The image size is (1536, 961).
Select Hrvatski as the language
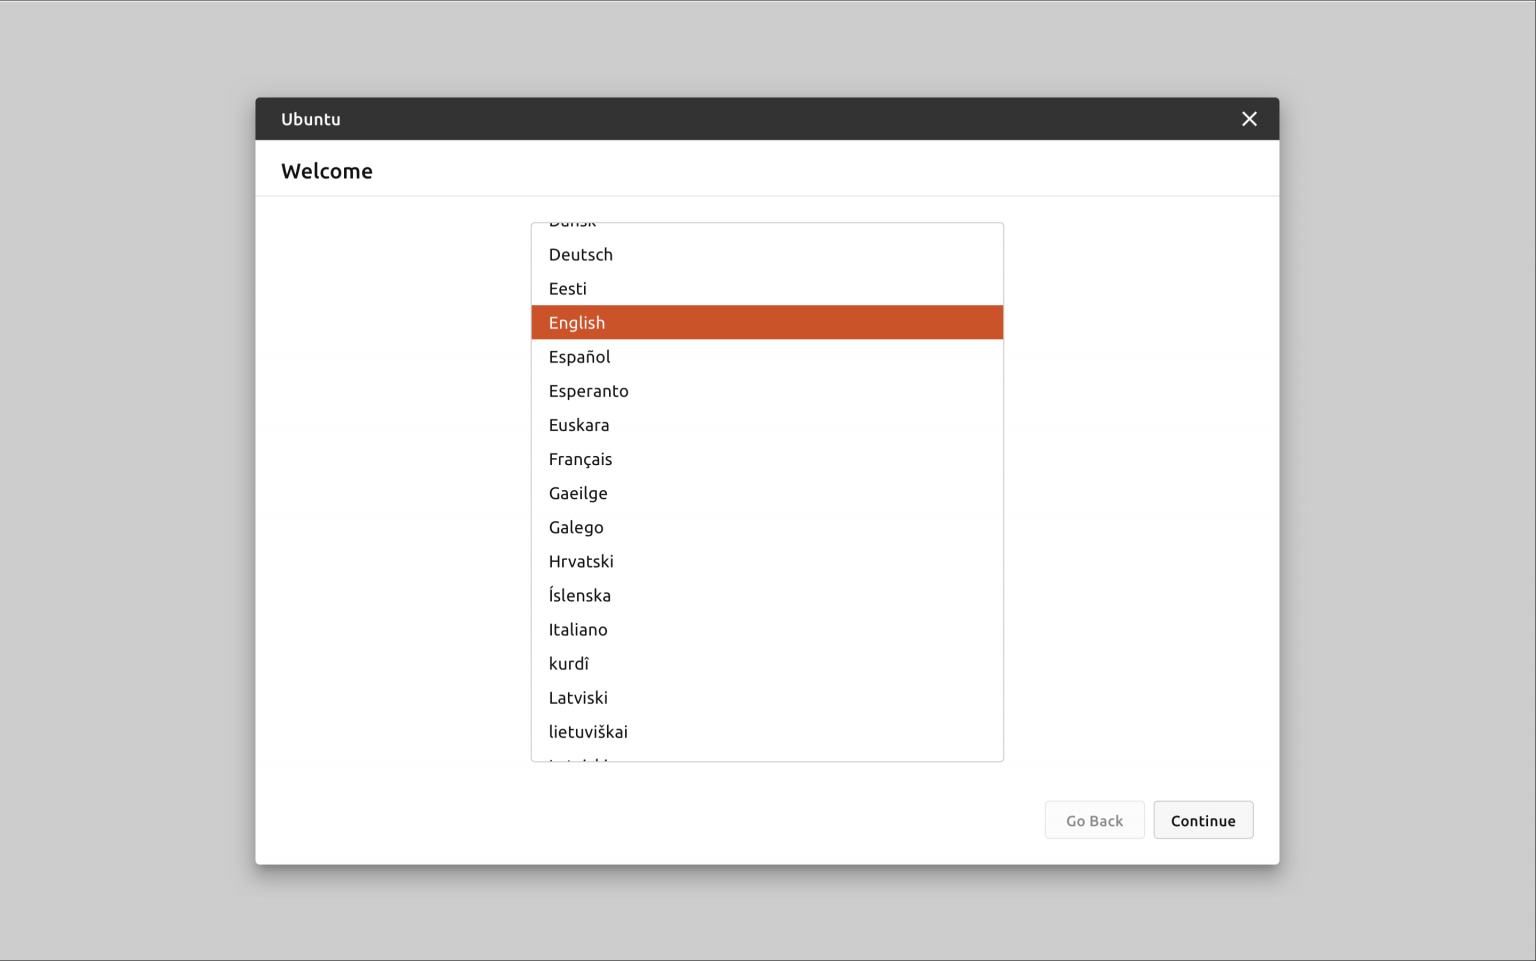coord(767,560)
